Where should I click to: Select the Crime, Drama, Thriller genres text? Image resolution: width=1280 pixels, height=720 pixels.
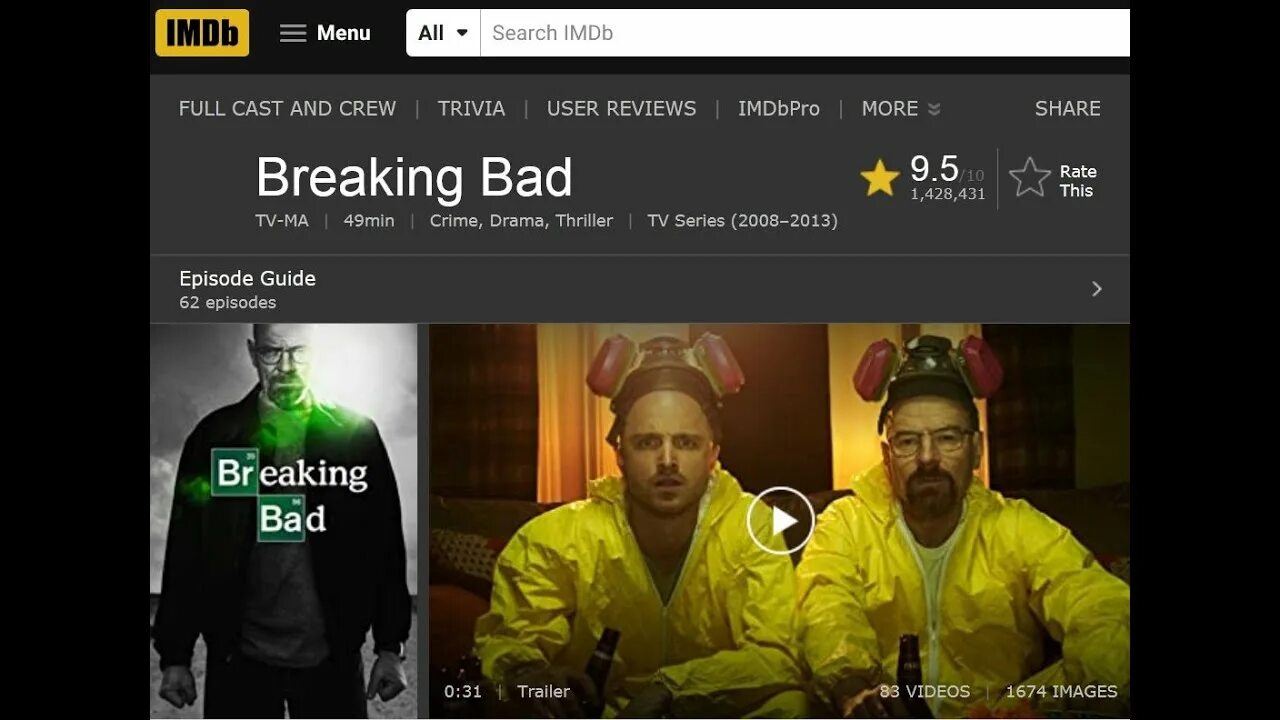521,220
